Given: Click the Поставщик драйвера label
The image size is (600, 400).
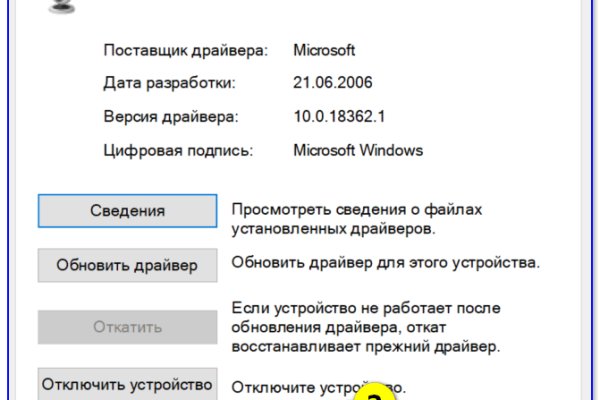Looking at the screenshot, I should point(170,49).
